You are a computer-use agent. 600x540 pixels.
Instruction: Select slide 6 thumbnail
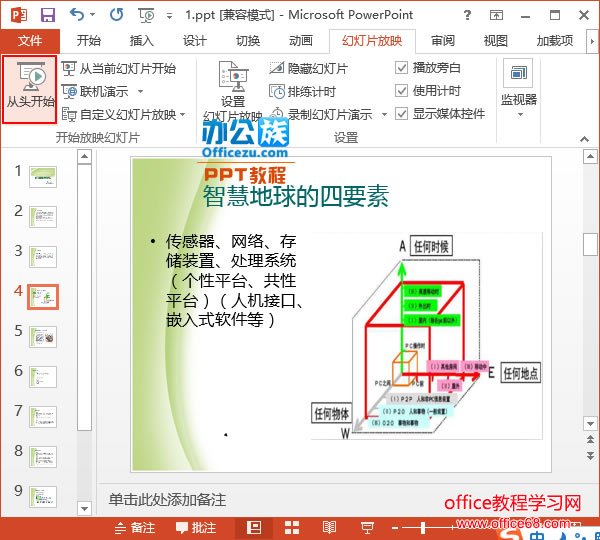click(x=43, y=377)
